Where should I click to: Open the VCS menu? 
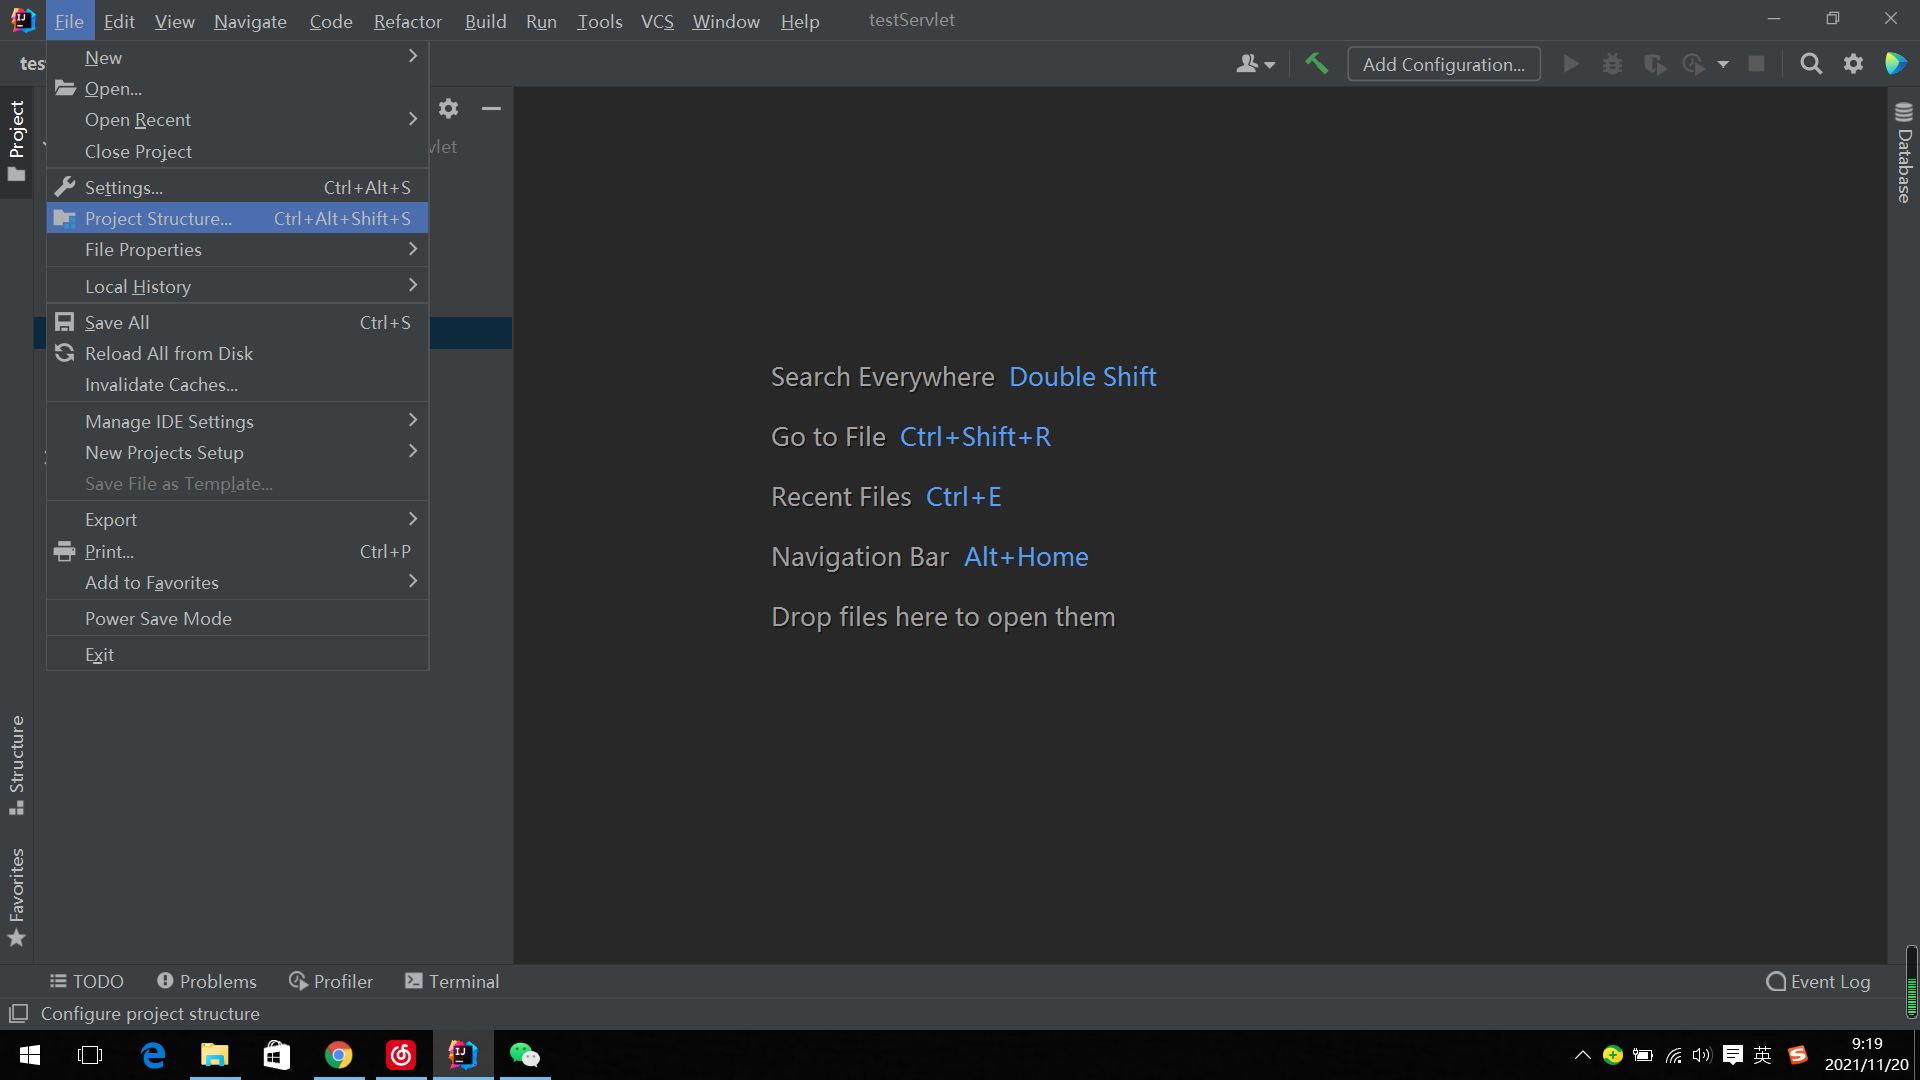click(657, 21)
